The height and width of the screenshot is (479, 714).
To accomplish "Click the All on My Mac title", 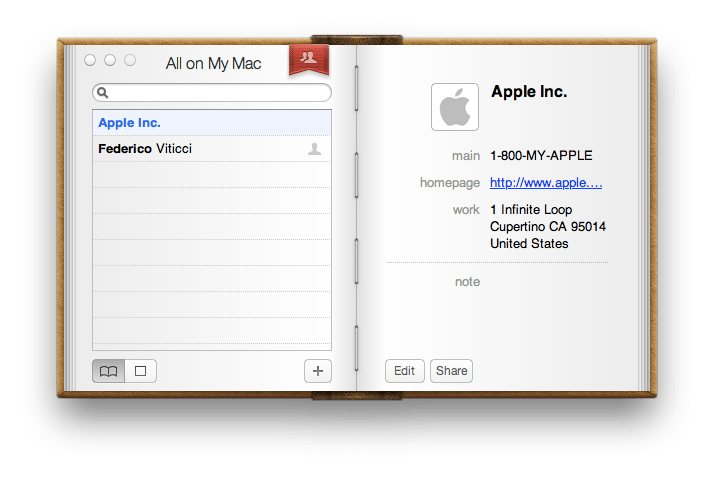I will click(214, 64).
